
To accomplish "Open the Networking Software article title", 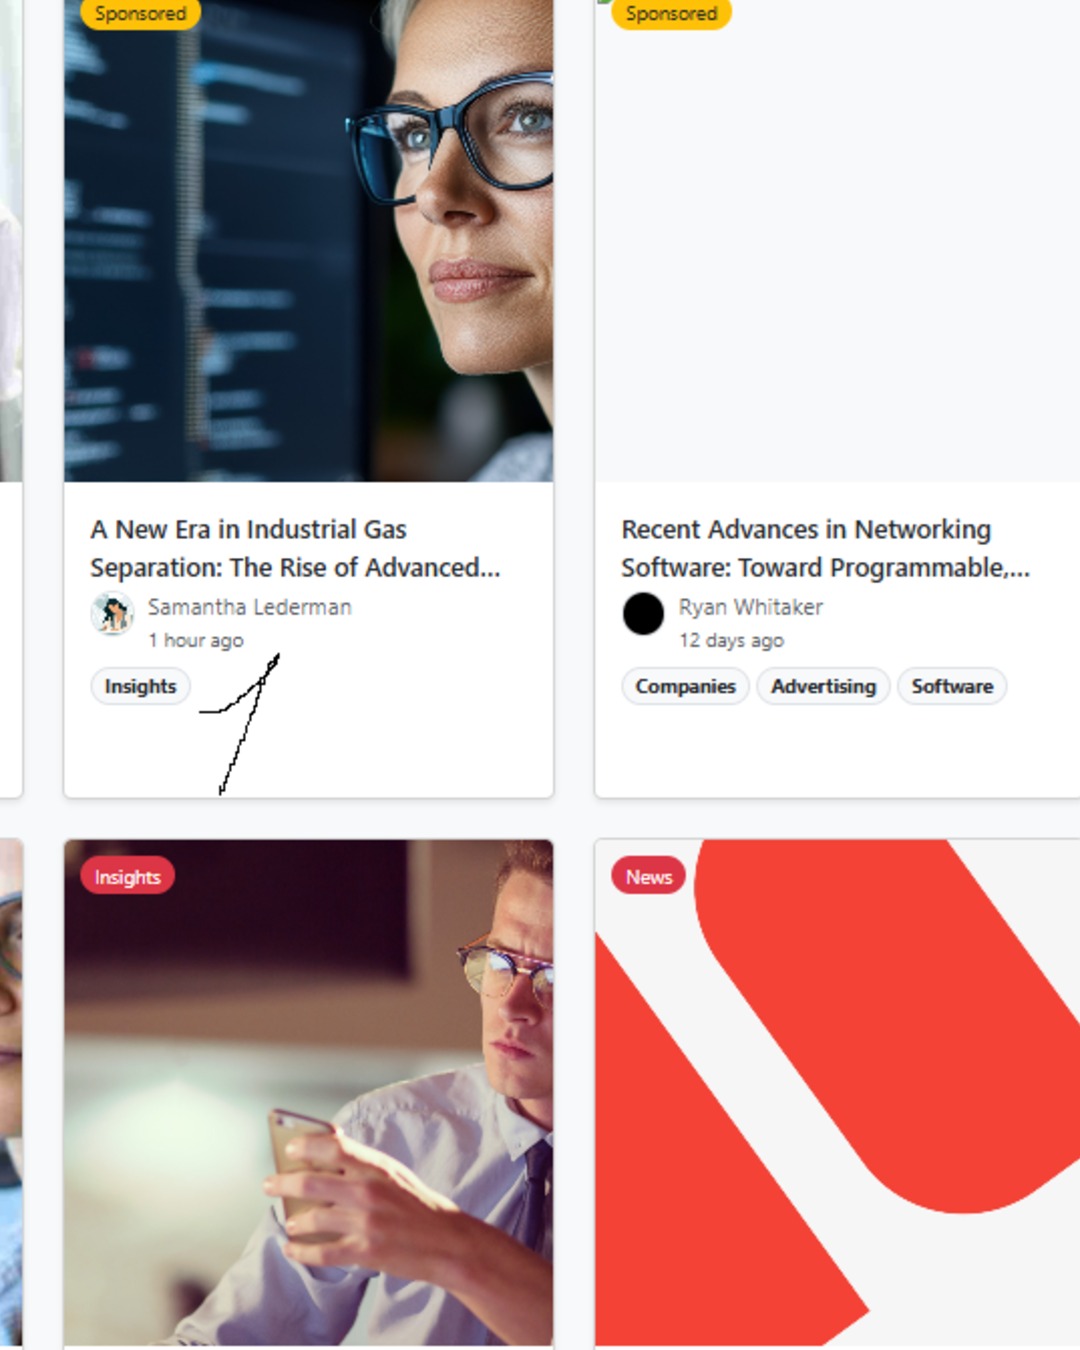I will click(825, 548).
